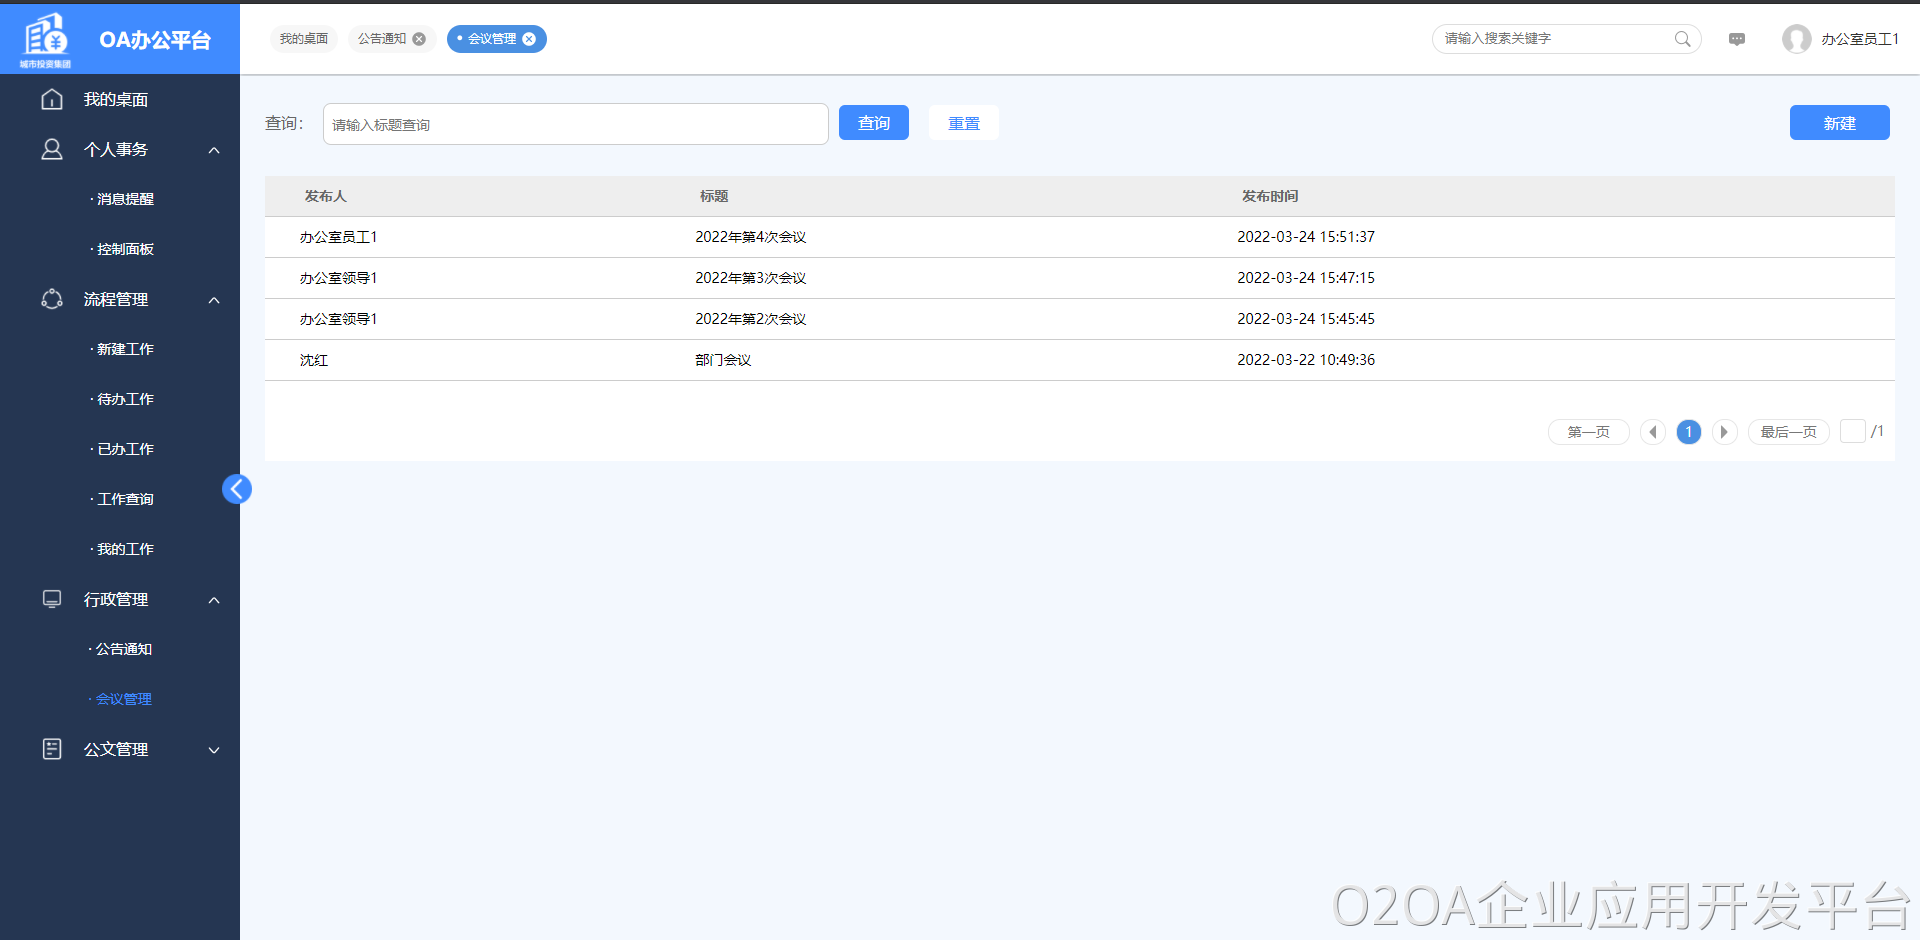Screen dimensions: 1920x940
Task: Click the search magnifier icon in top bar
Action: tap(1682, 39)
